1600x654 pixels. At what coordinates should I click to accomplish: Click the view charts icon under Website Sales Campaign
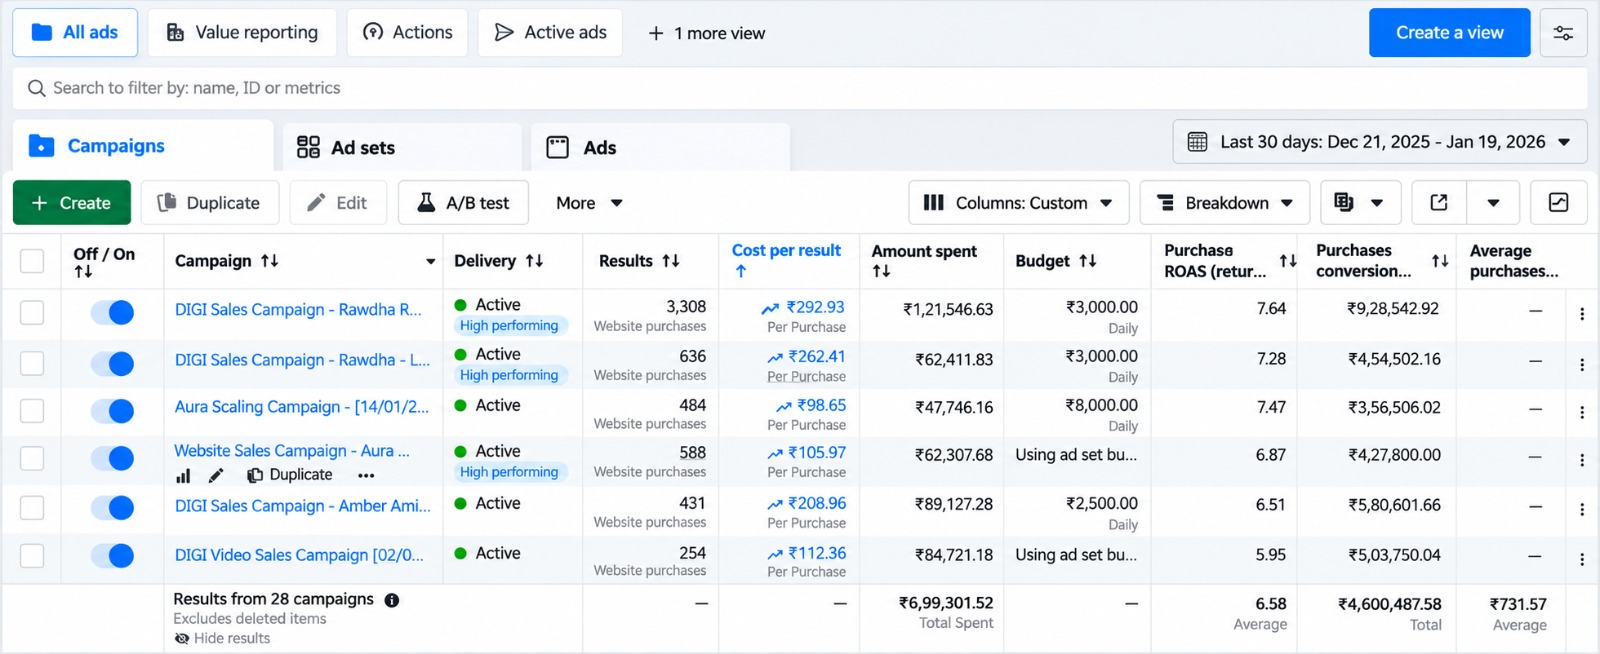[183, 476]
